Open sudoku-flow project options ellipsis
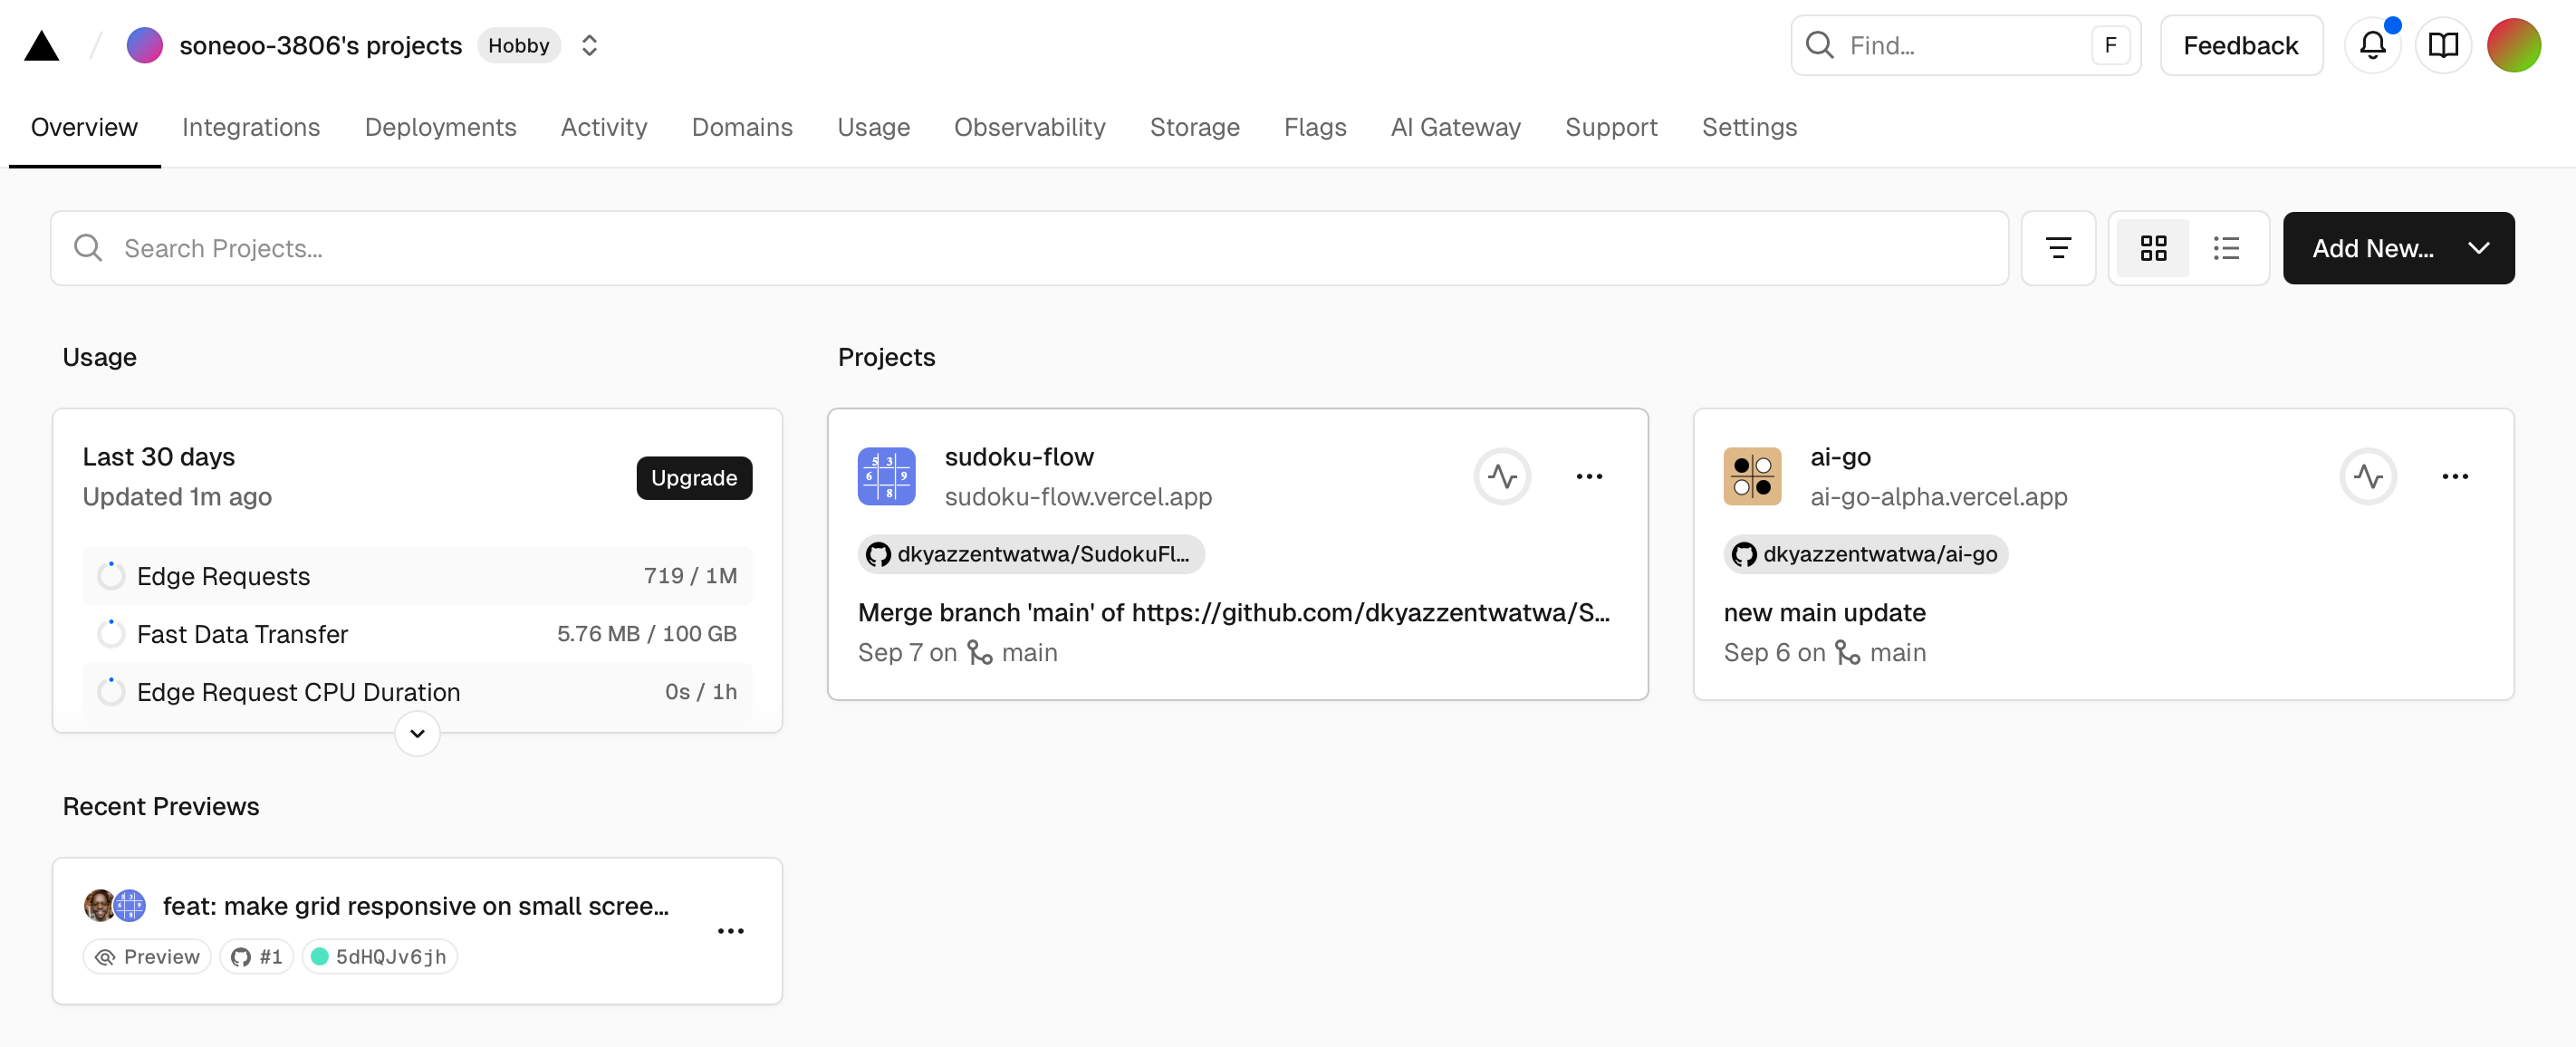 [x=1588, y=476]
